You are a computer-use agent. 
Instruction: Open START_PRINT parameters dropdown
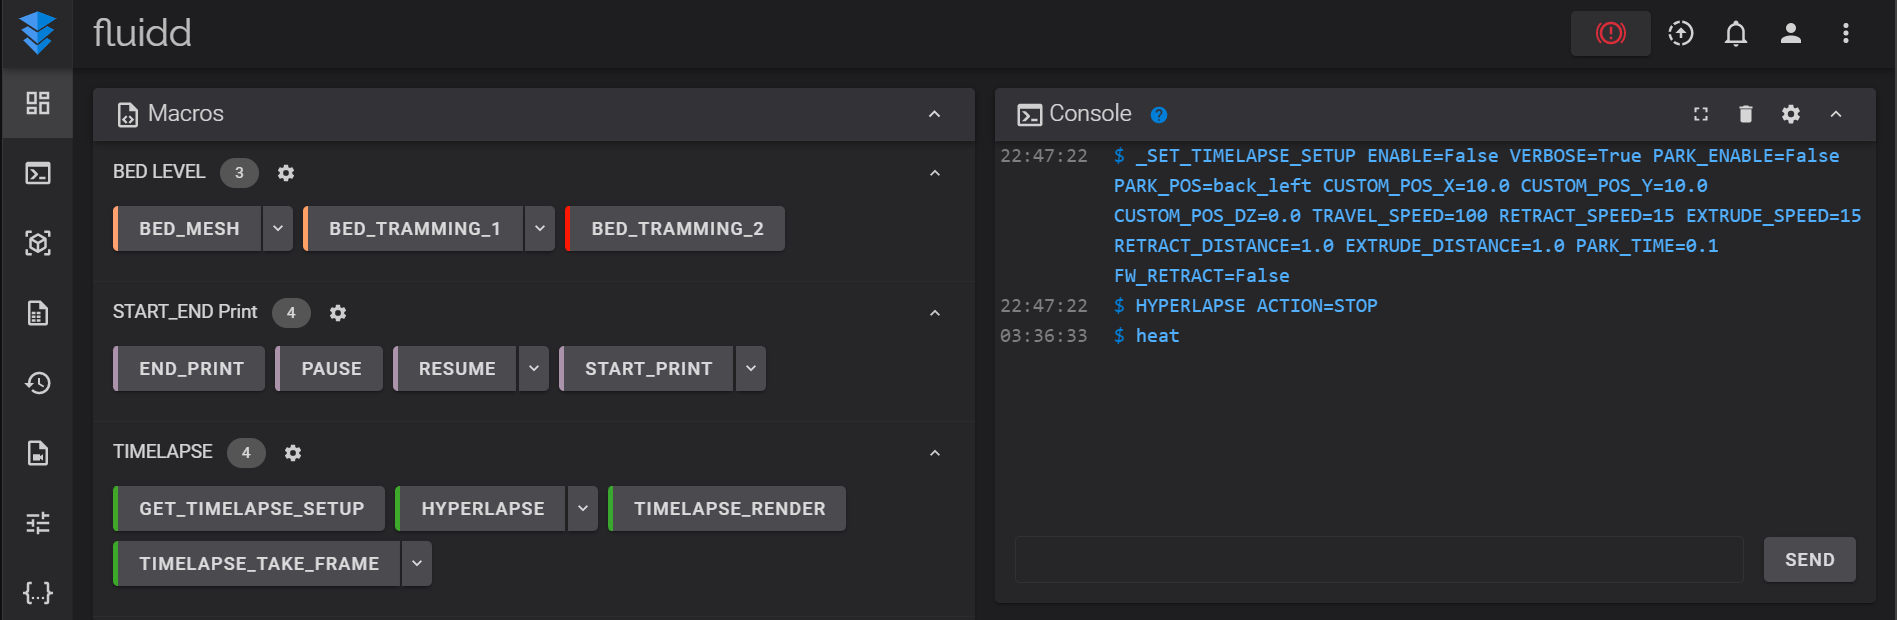pos(751,369)
